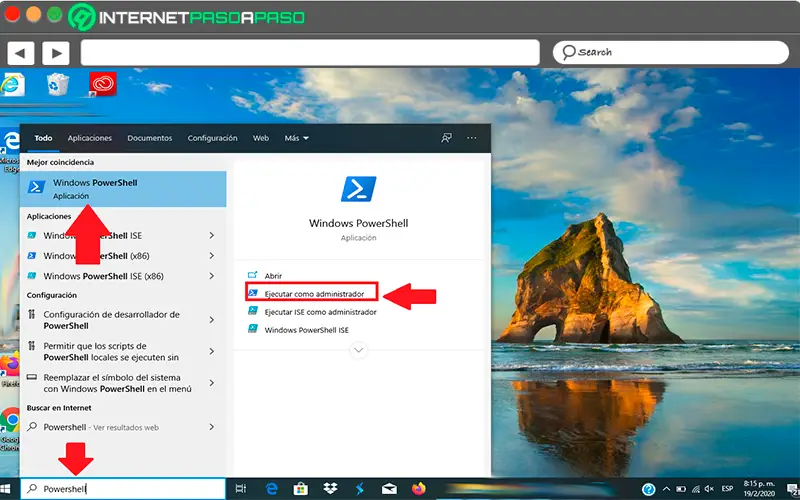The width and height of the screenshot is (800, 500).
Task: Expand Permitir que los scripts chevron
Action: tap(211, 352)
